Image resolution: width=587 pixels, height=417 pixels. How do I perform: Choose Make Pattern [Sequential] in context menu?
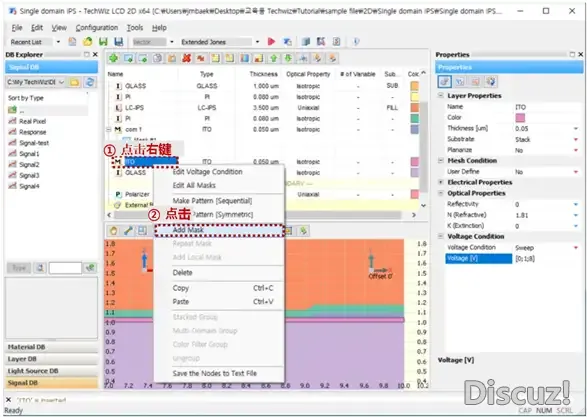click(x=219, y=201)
